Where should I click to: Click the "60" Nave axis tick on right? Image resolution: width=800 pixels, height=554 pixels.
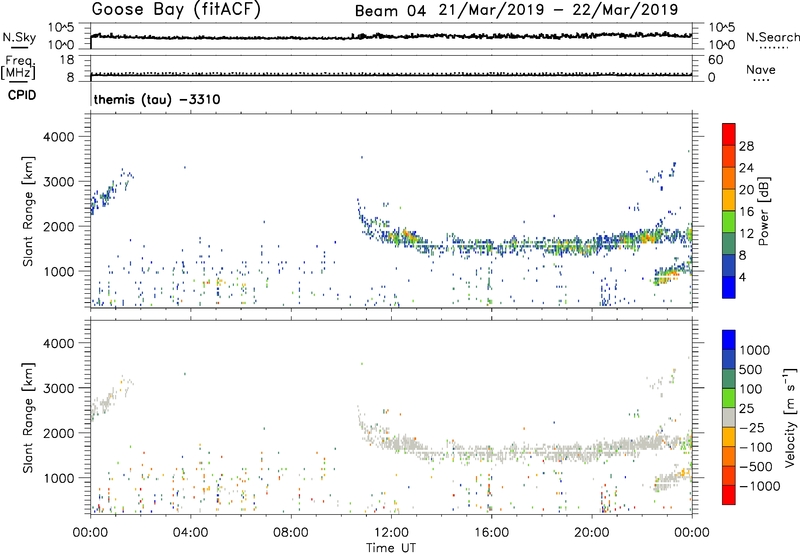tap(715, 60)
